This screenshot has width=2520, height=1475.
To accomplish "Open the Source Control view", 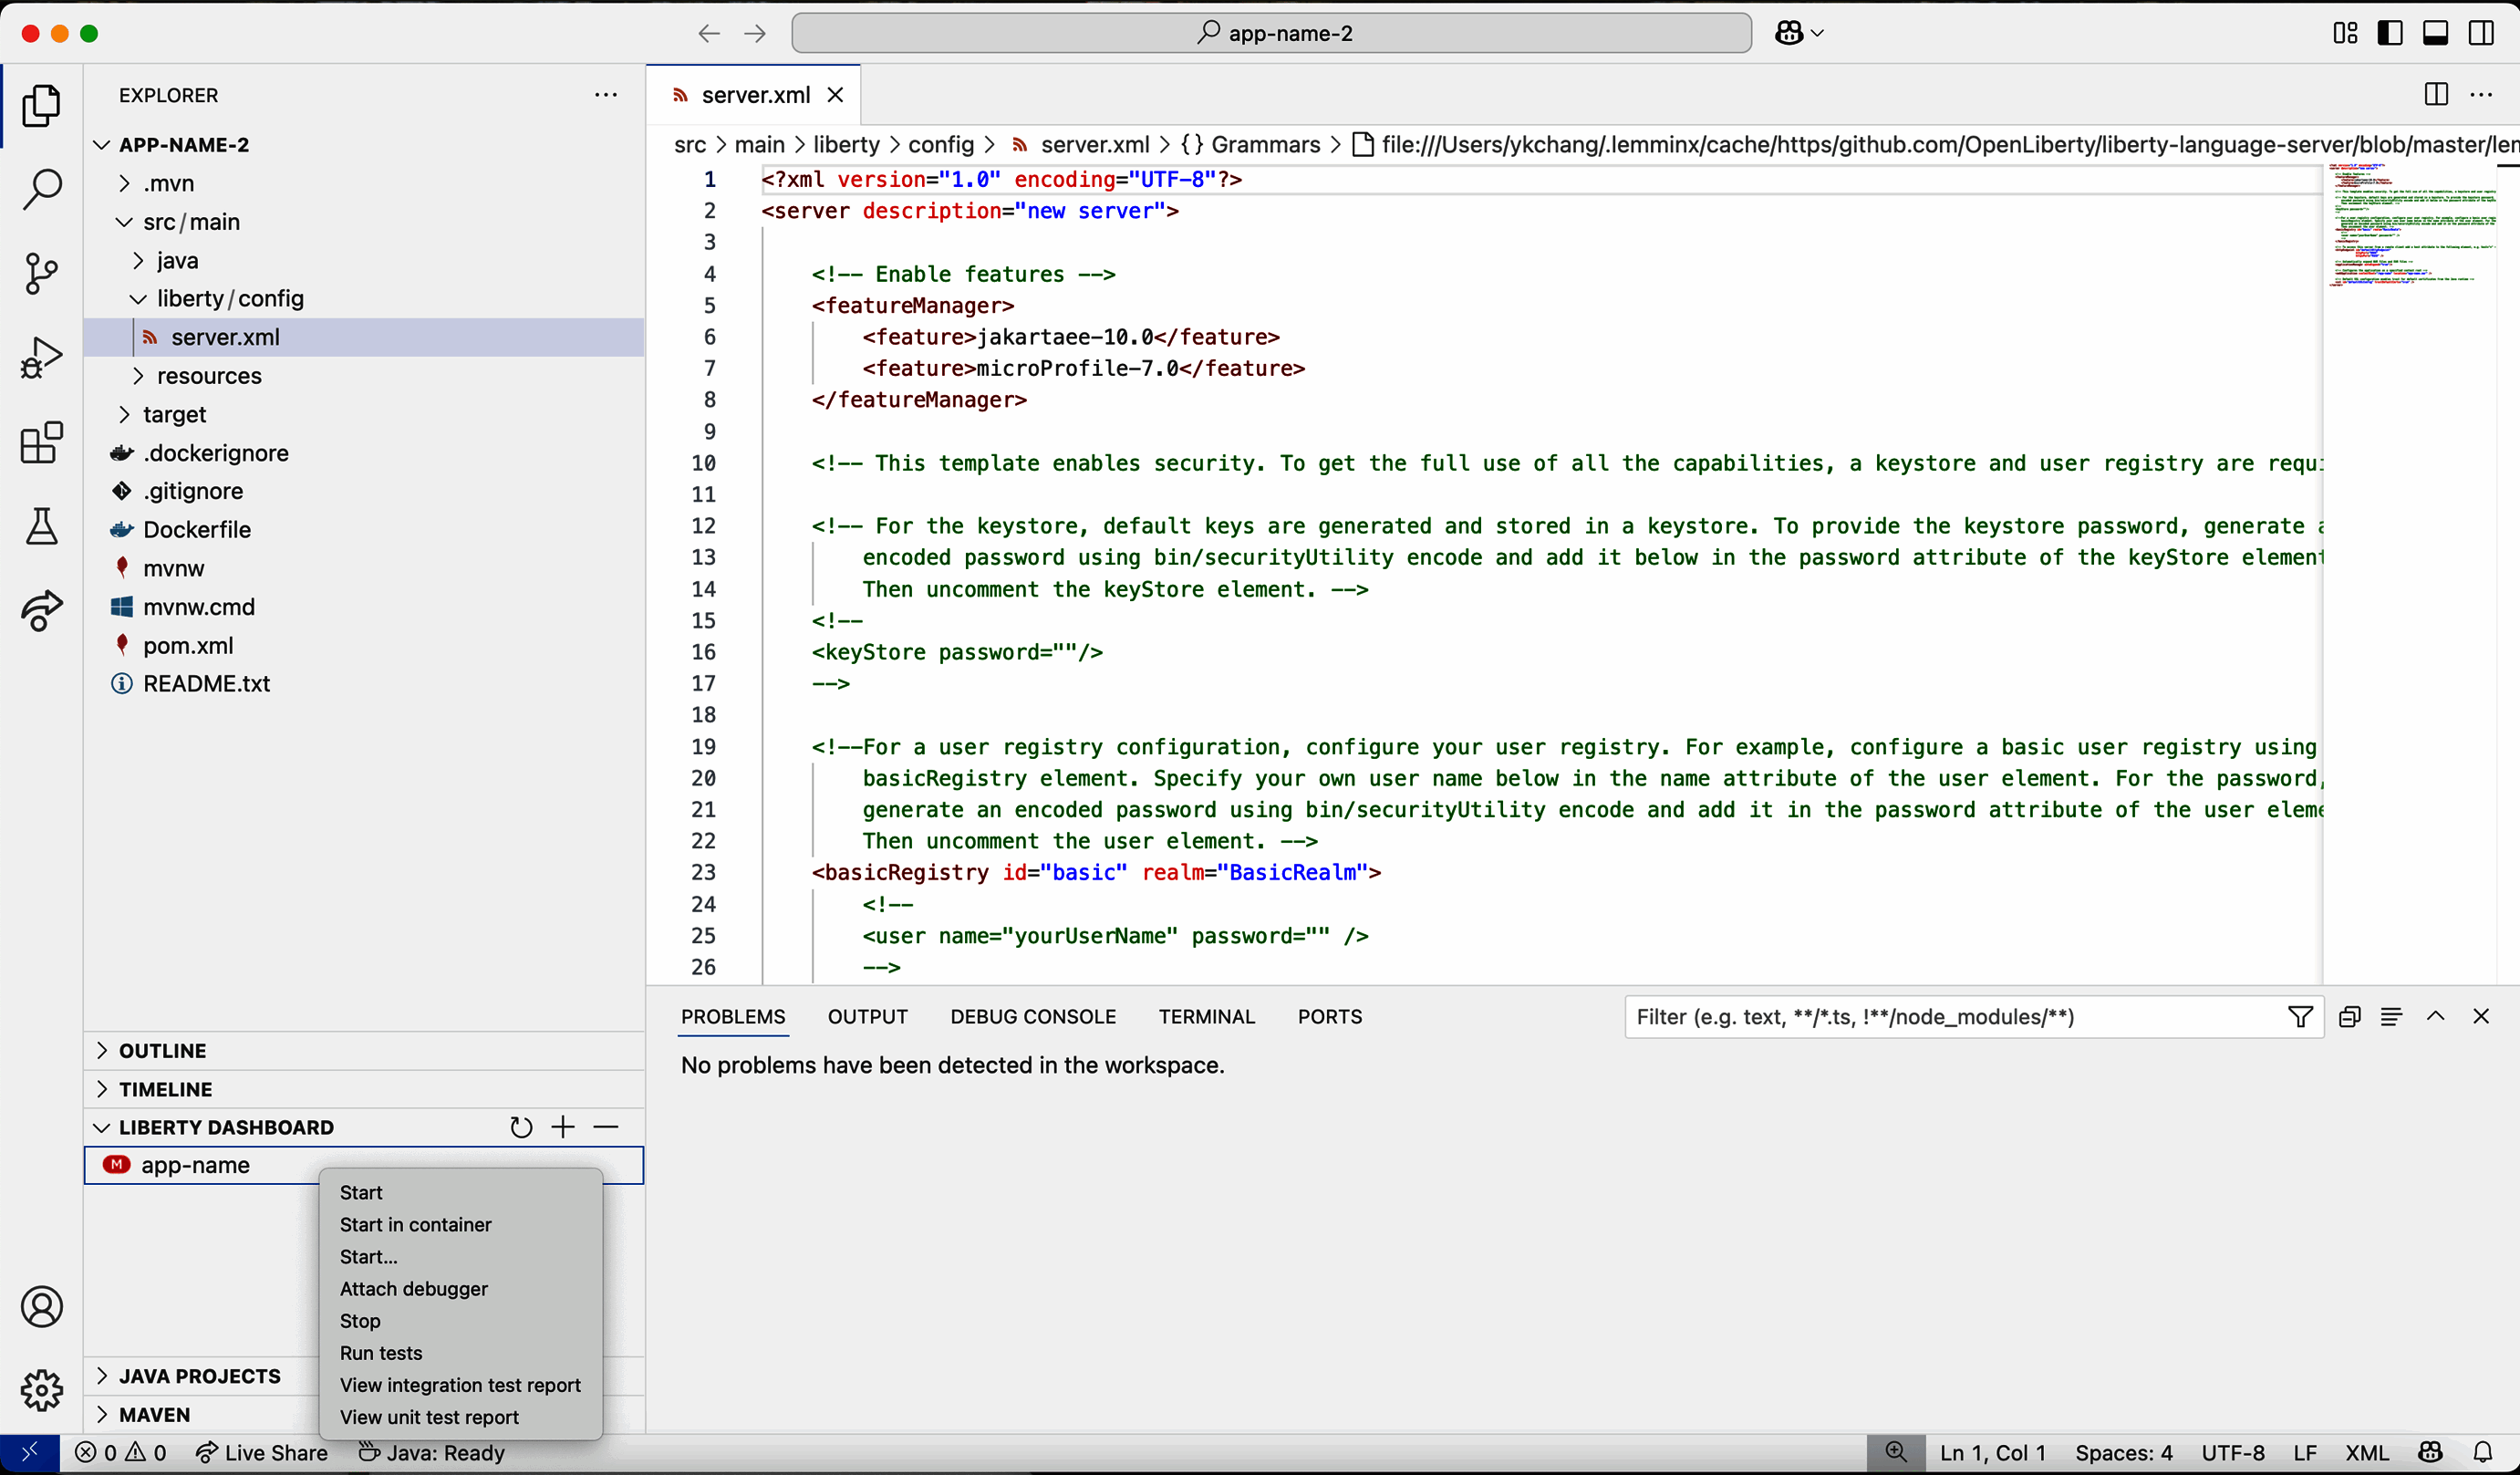I will (x=41, y=272).
